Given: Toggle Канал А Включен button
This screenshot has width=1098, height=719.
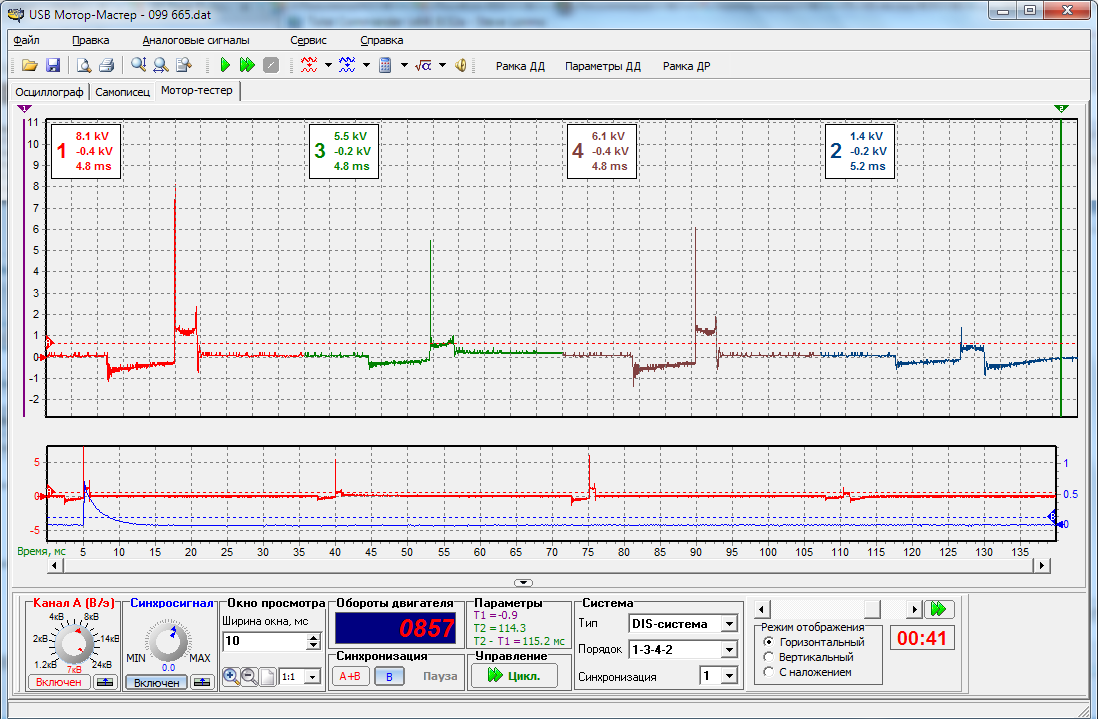Looking at the screenshot, I should click(x=59, y=682).
